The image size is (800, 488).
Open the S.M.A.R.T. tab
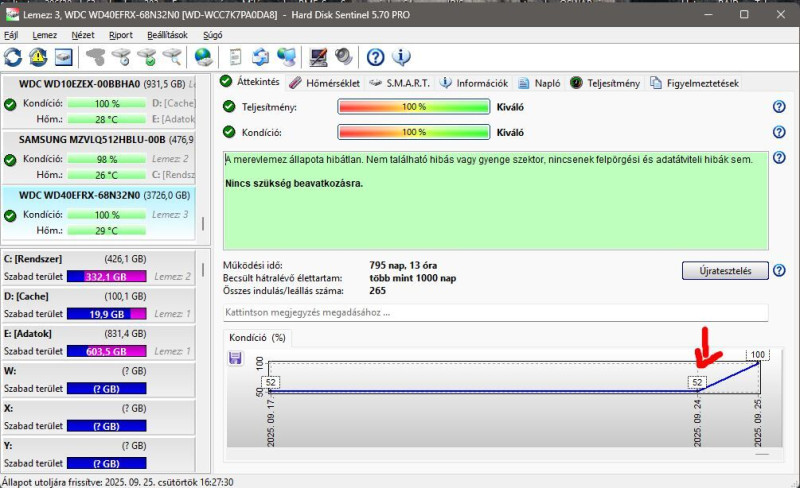click(x=400, y=83)
